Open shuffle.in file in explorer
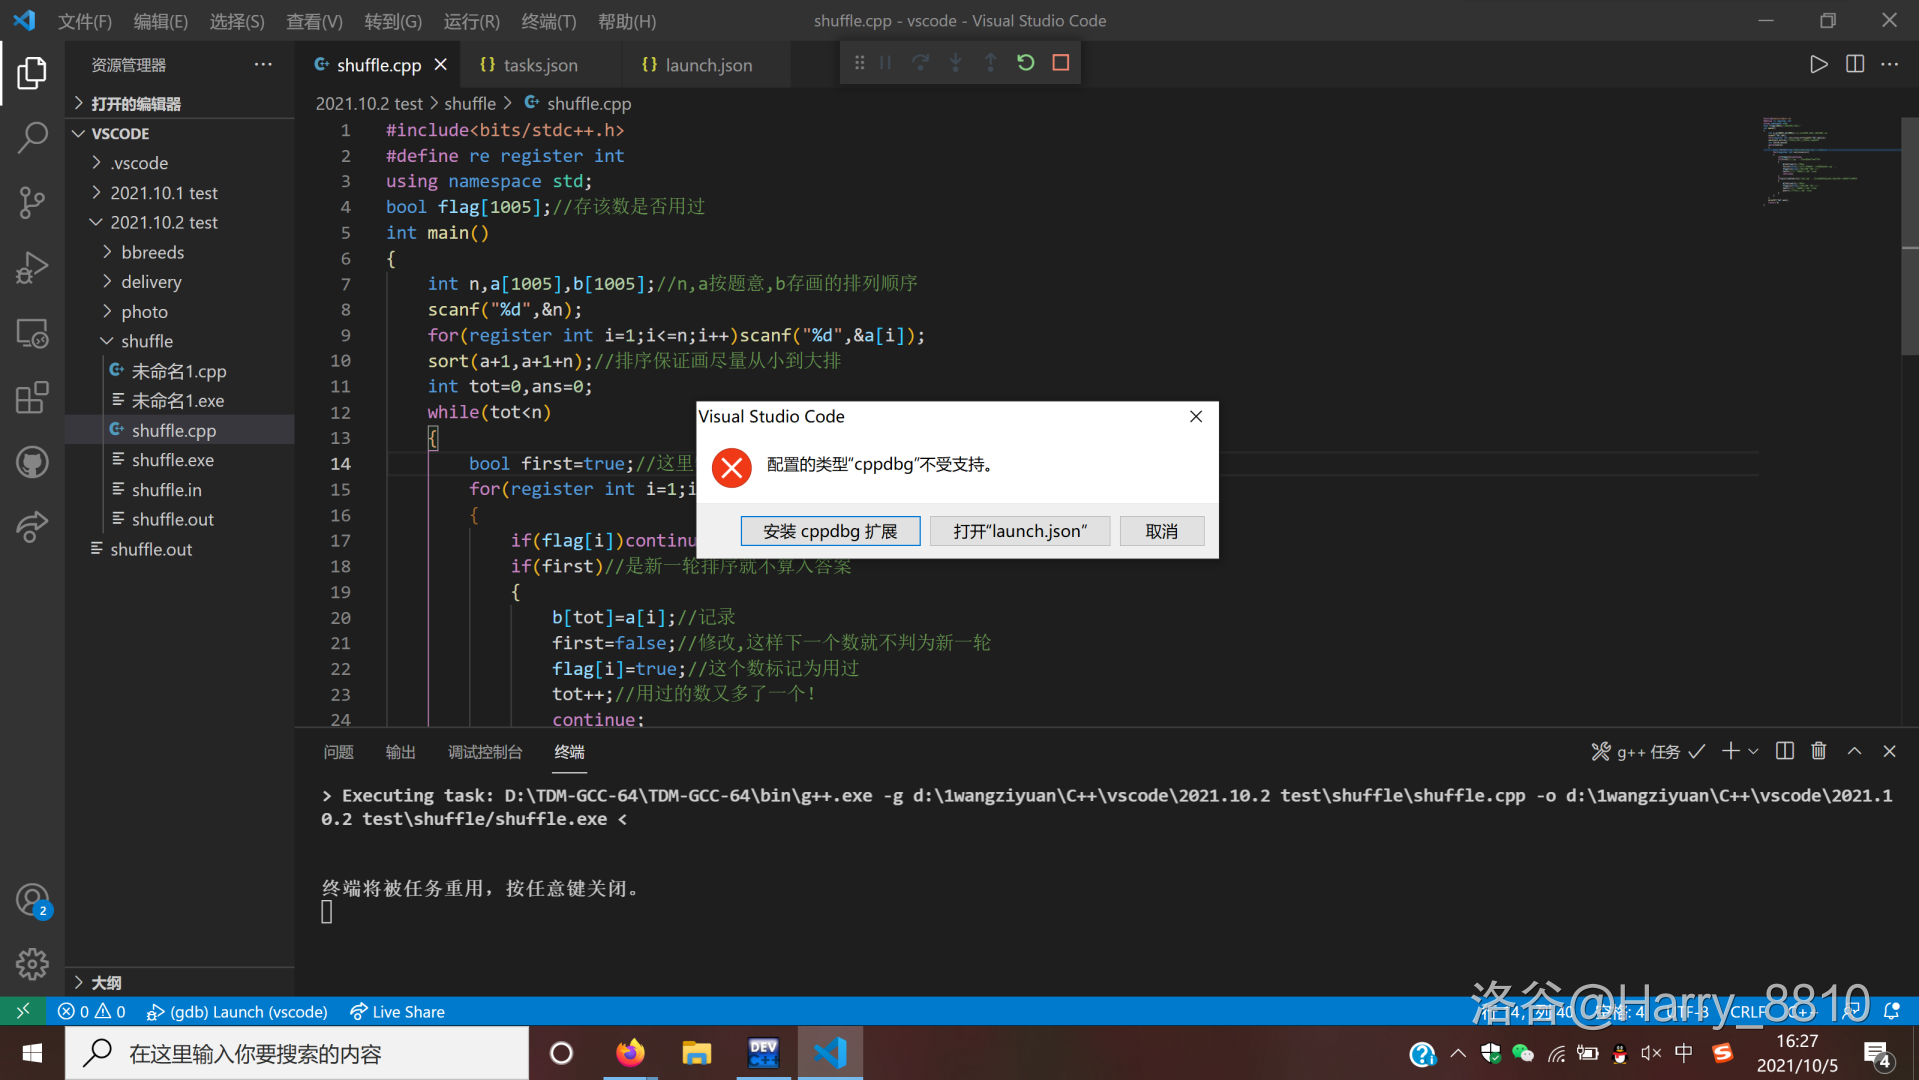This screenshot has width=1919, height=1080. 166,490
